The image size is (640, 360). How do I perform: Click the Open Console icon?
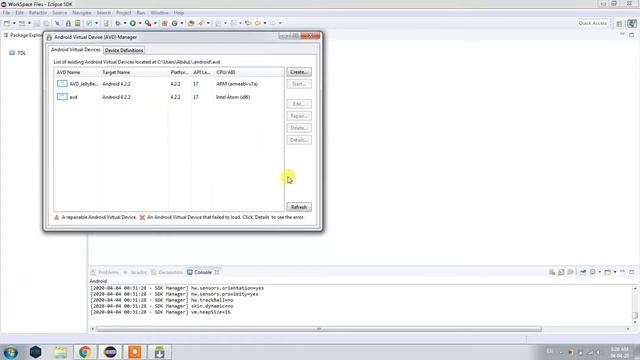click(x=607, y=272)
